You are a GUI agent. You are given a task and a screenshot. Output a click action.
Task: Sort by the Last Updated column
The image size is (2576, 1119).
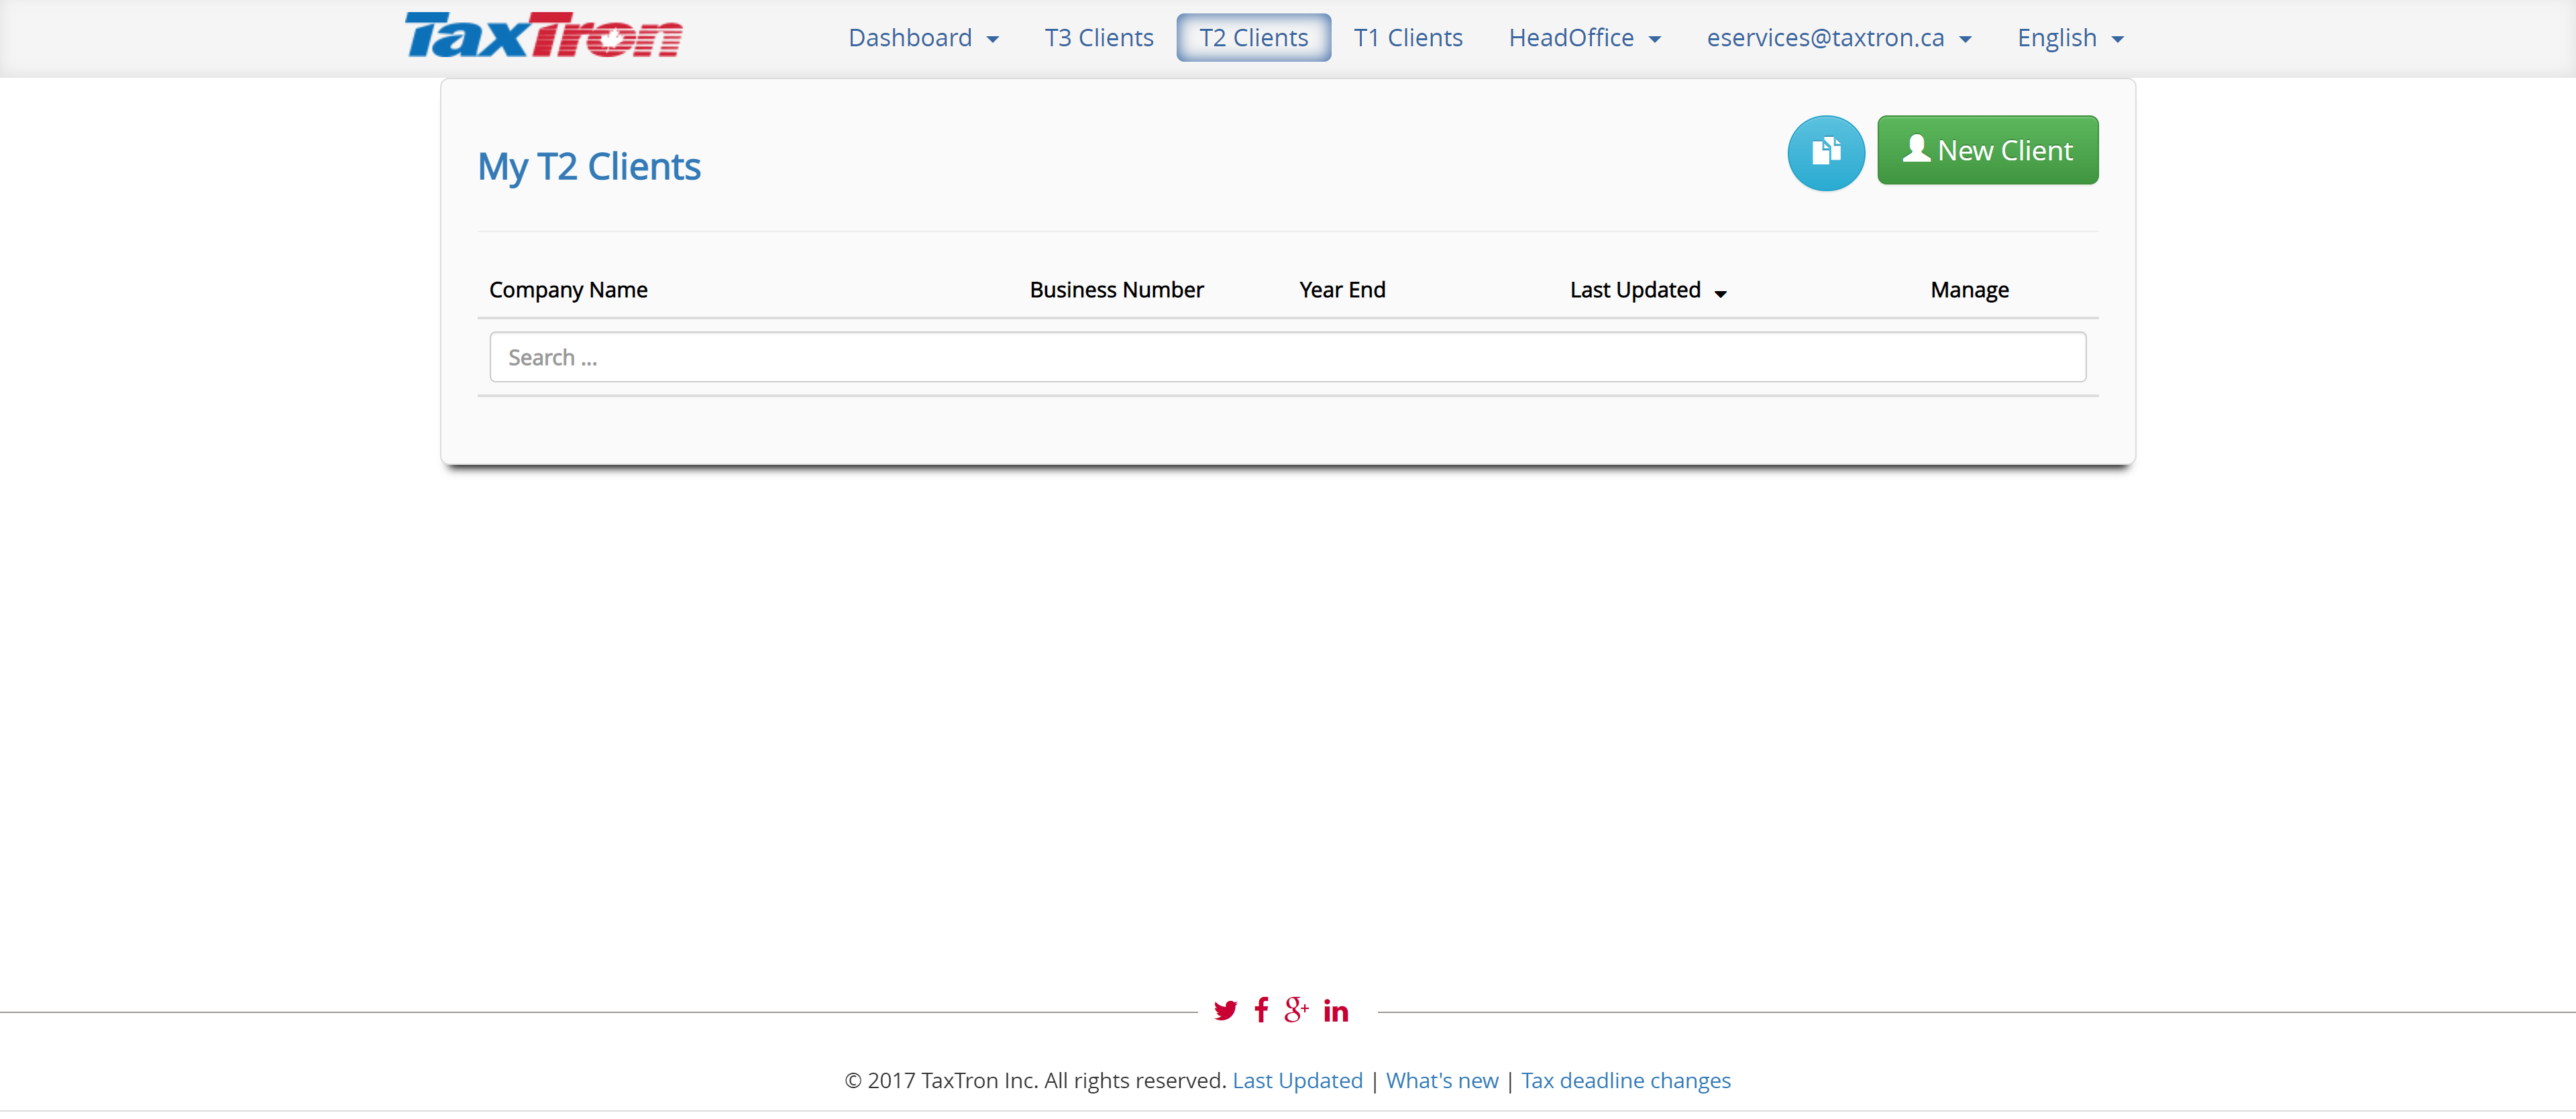[1647, 290]
